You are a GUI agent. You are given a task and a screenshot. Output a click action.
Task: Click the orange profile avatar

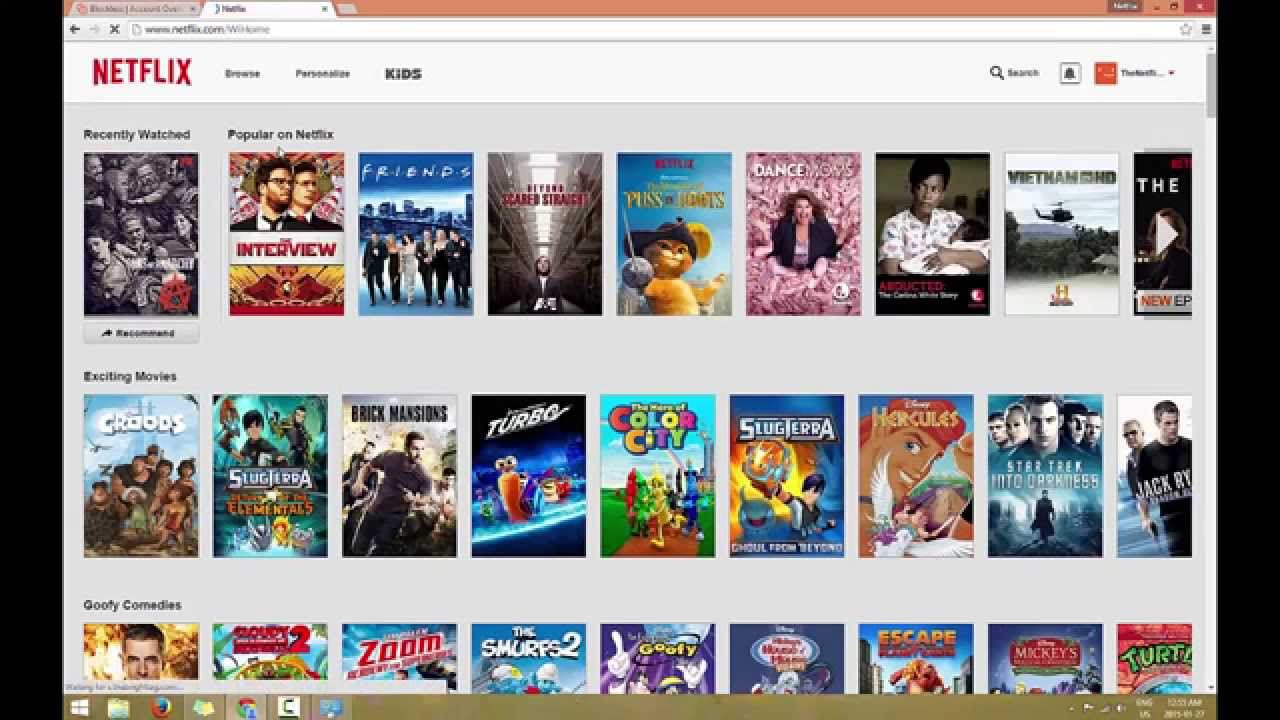pyautogui.click(x=1105, y=73)
